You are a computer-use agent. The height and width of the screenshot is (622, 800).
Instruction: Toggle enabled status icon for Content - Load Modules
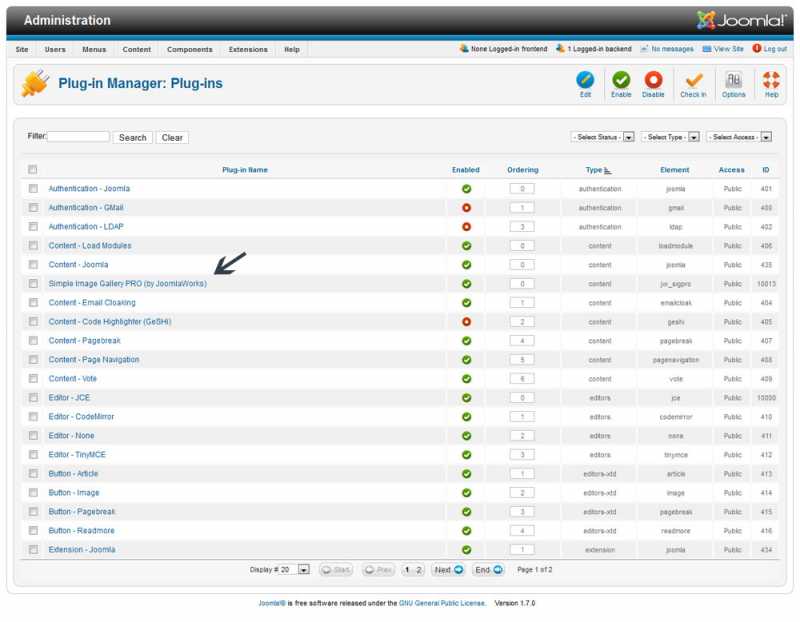coord(466,246)
